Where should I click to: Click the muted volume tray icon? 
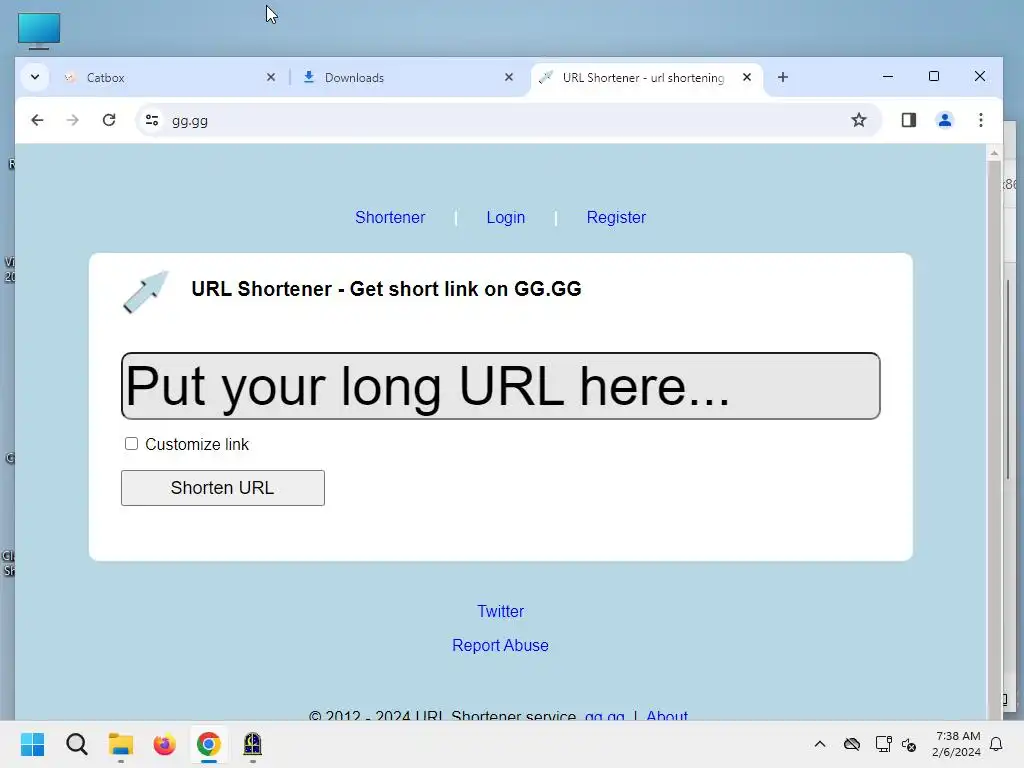click(x=909, y=744)
